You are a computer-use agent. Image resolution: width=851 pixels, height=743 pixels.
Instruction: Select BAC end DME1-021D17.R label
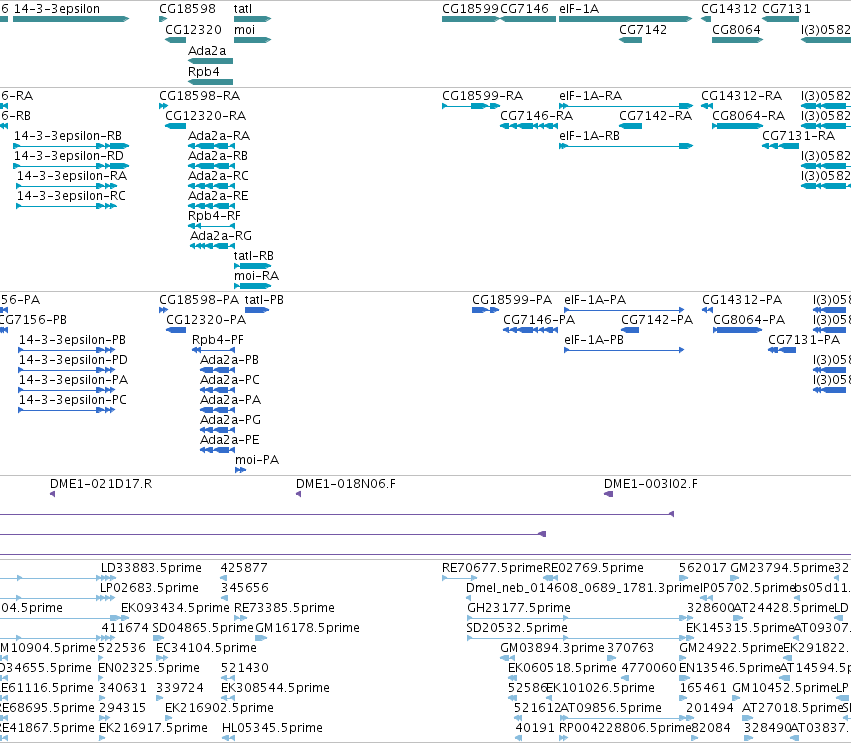[101, 484]
